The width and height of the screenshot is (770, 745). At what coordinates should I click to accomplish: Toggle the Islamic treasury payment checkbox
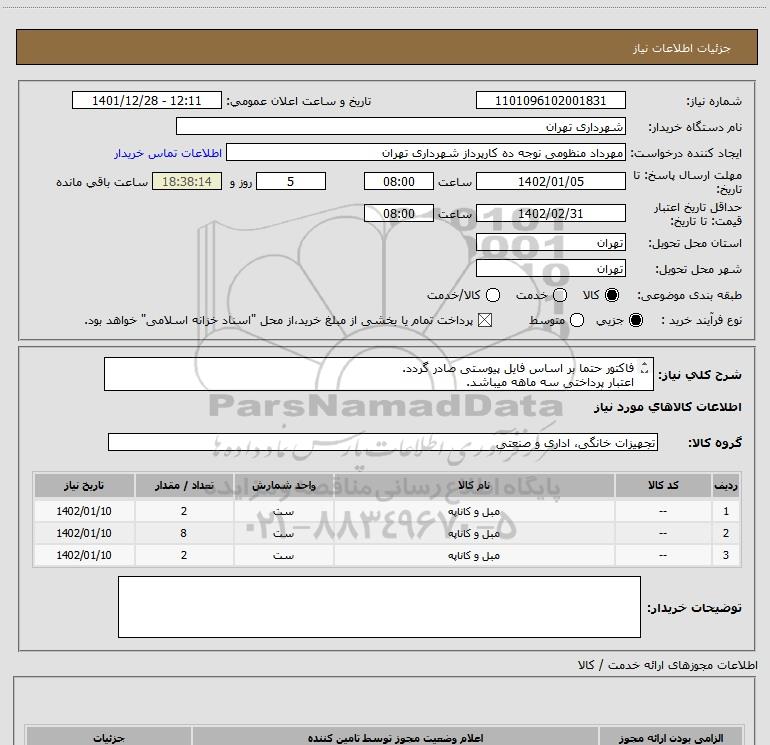485,320
